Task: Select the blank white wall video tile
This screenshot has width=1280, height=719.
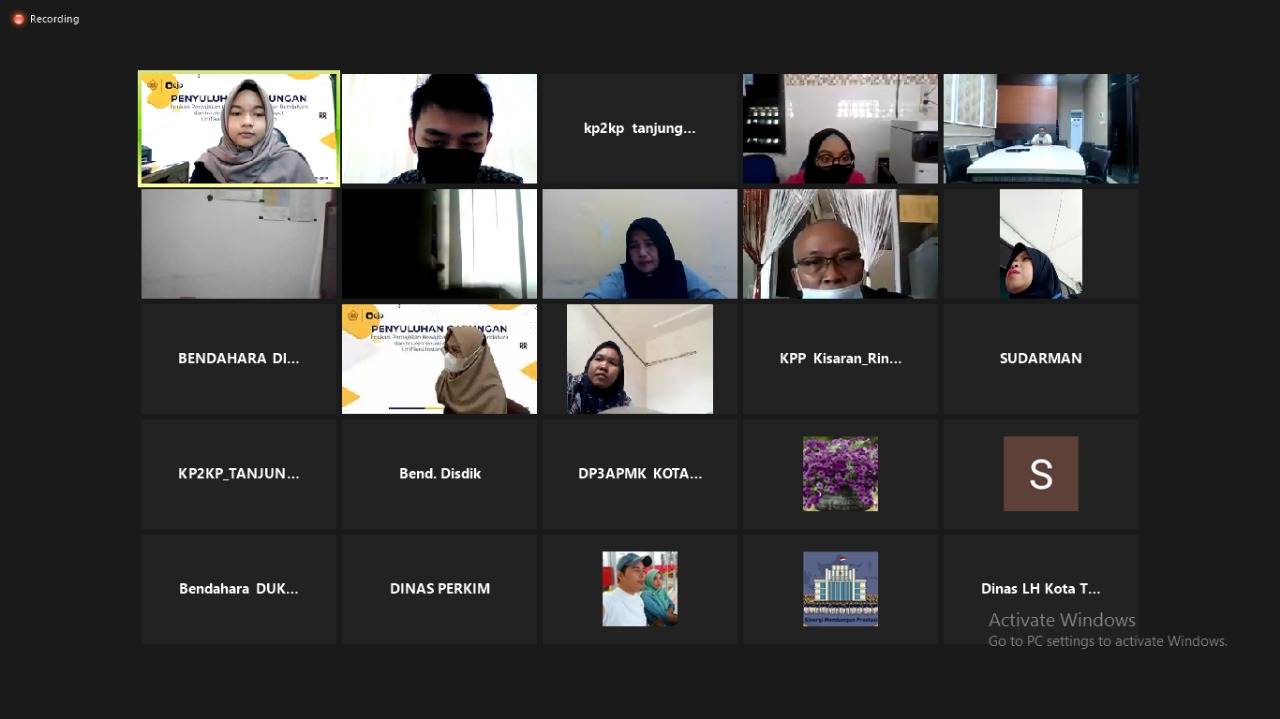Action: (x=239, y=244)
